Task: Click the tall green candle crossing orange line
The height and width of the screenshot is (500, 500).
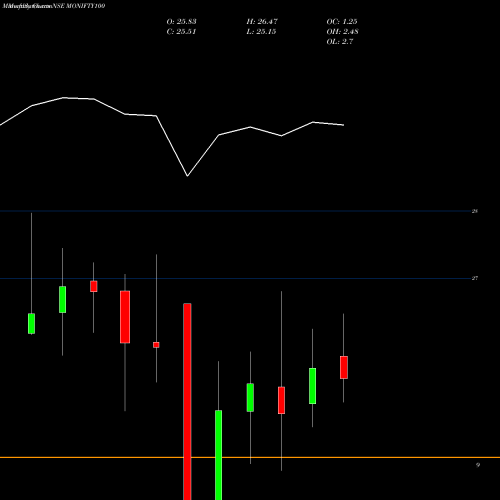Action: click(218, 455)
